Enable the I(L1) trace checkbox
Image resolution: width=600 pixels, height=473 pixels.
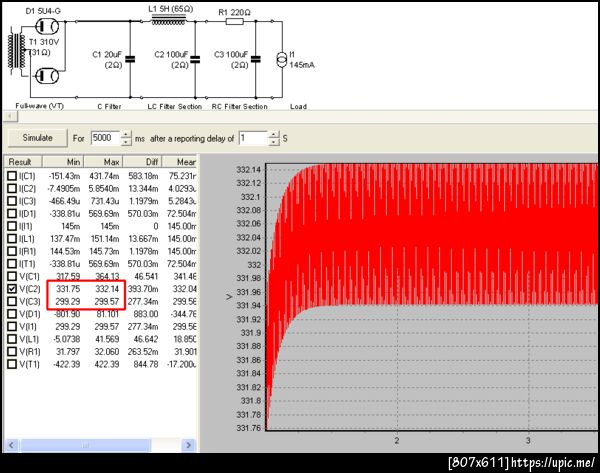coord(12,239)
